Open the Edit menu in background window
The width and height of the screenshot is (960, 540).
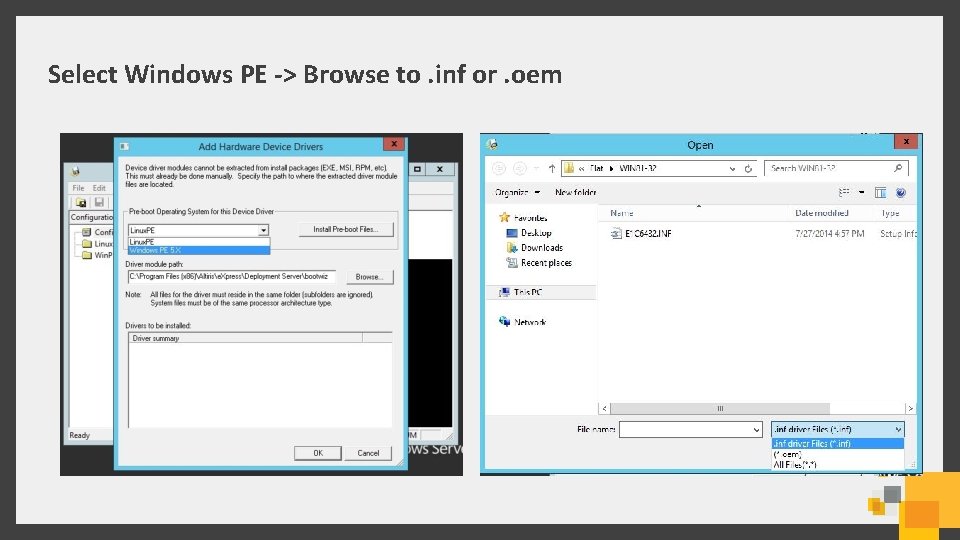click(x=99, y=188)
